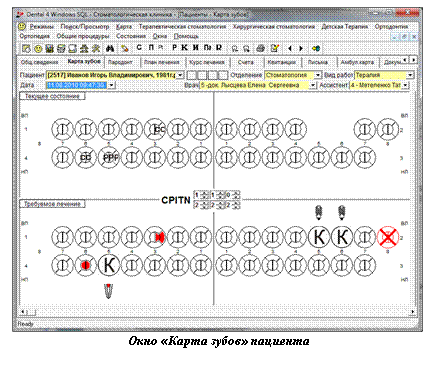Click the bold П toolbar button

click(151, 48)
